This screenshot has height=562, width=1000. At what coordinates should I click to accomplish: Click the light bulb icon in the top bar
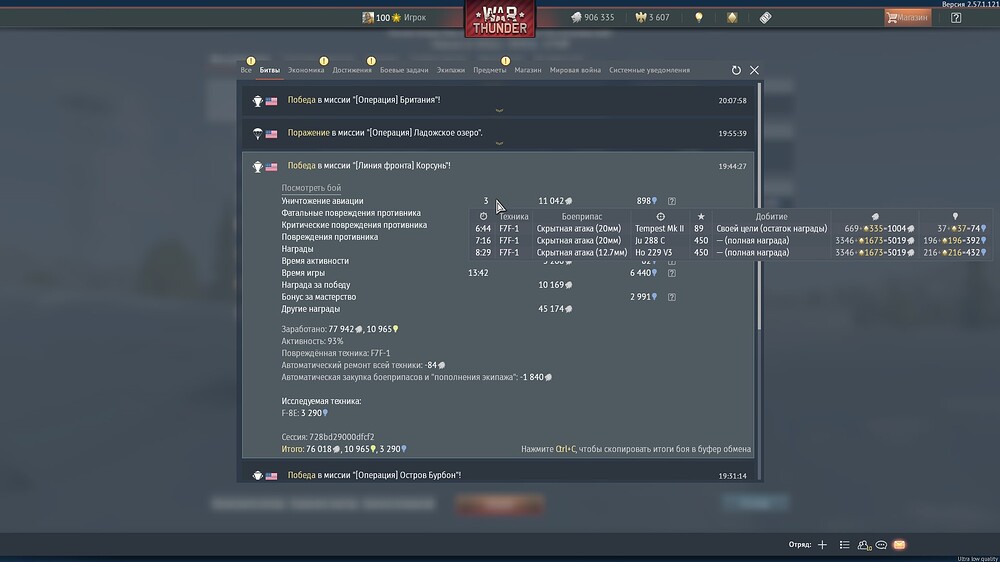tap(699, 17)
